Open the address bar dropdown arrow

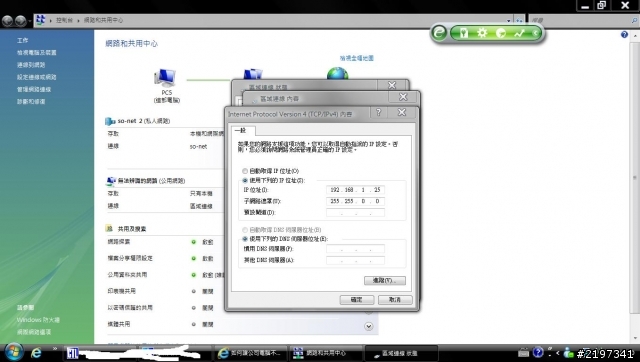click(x=509, y=20)
